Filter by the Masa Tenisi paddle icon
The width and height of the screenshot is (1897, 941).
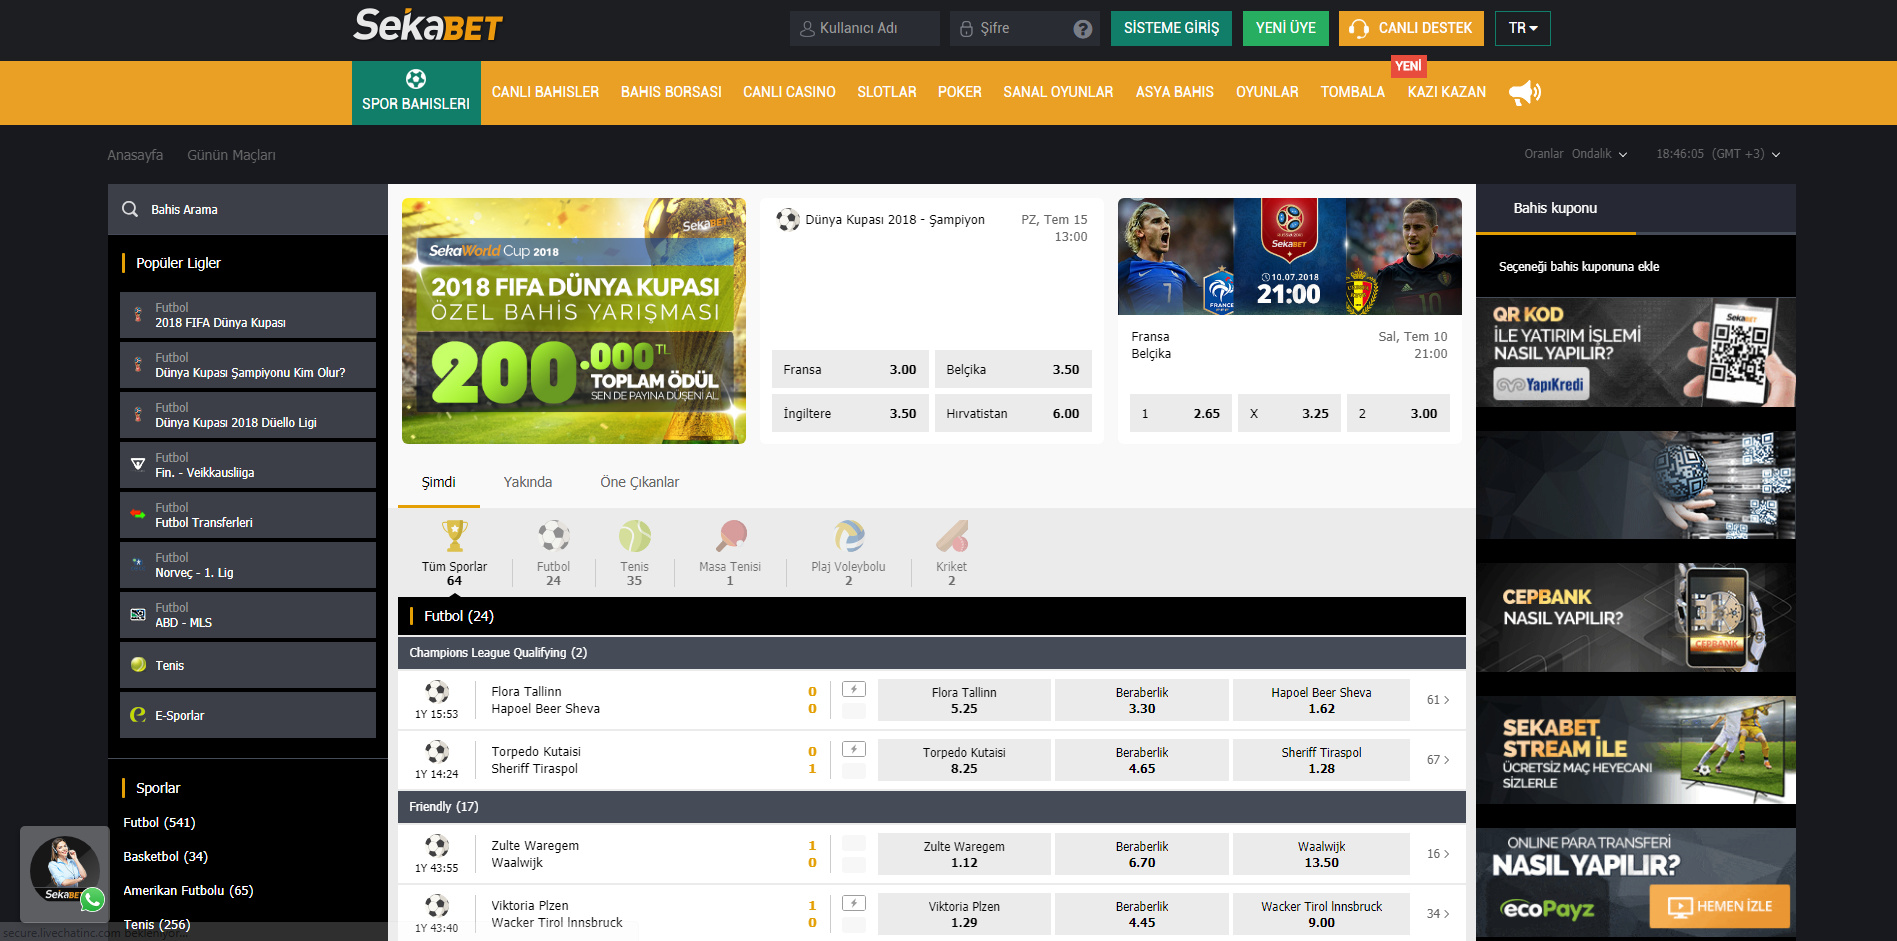(x=731, y=536)
